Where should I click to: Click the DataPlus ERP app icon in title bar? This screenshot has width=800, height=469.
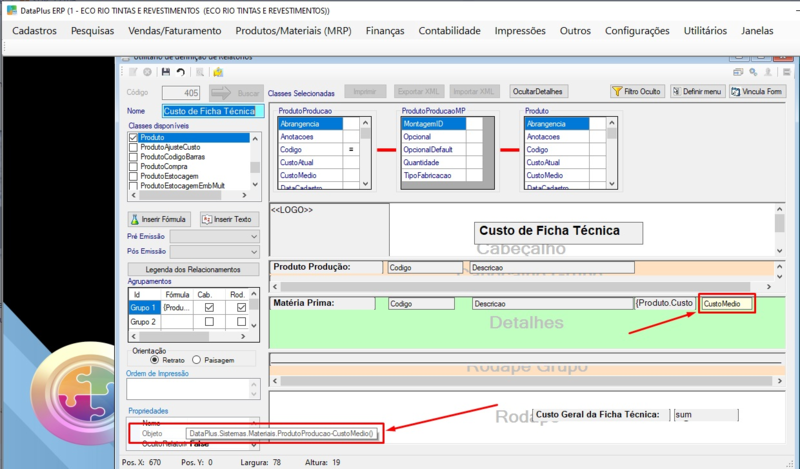click(11, 10)
